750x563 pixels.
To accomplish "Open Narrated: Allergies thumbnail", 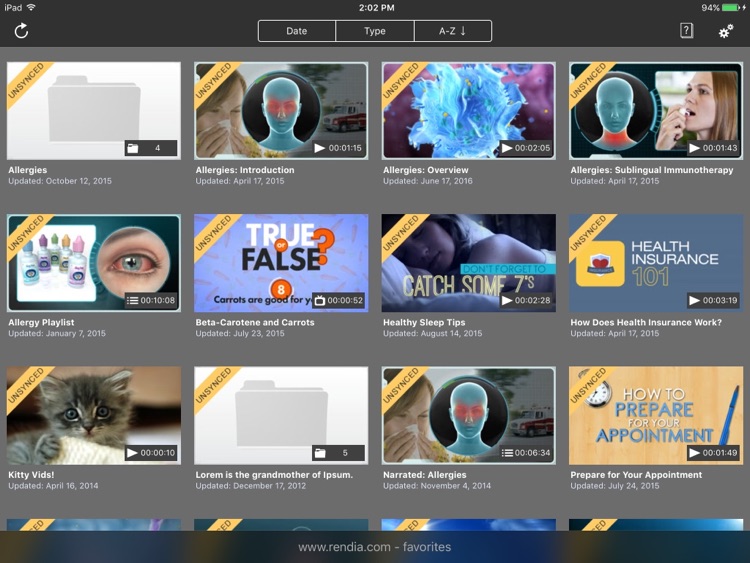I will click(x=469, y=415).
